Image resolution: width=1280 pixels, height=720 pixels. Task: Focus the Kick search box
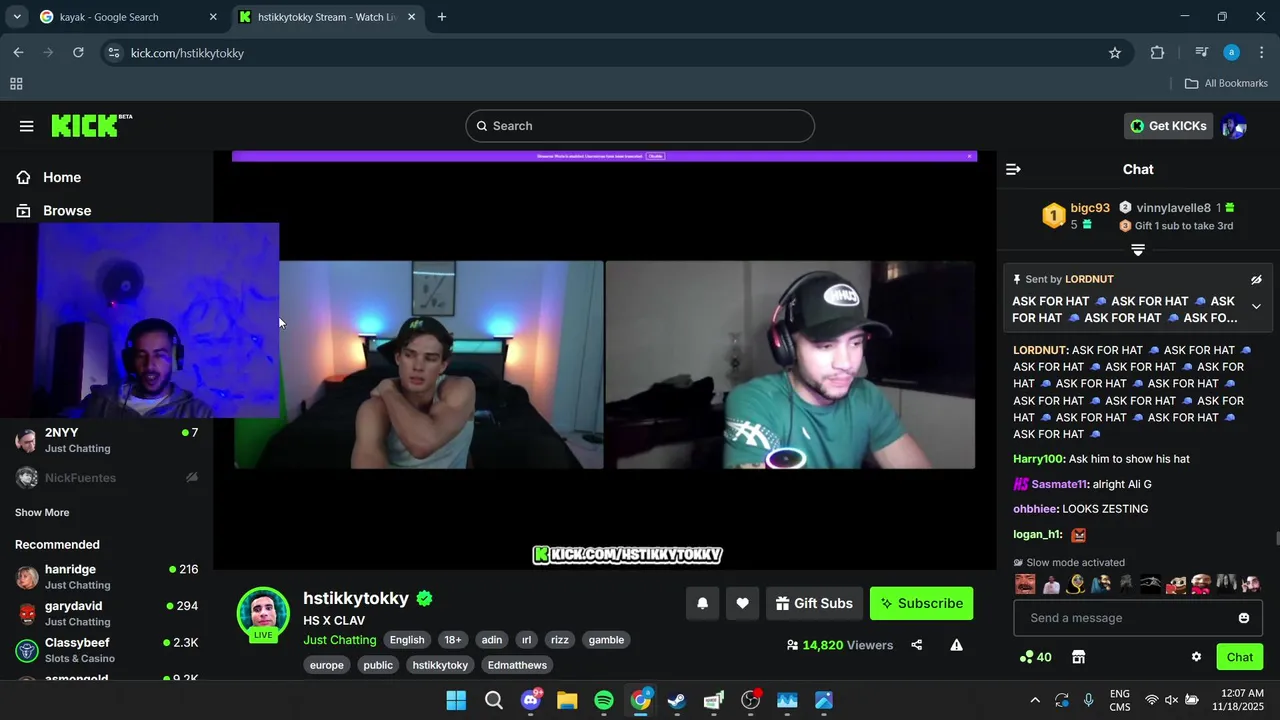tap(640, 126)
